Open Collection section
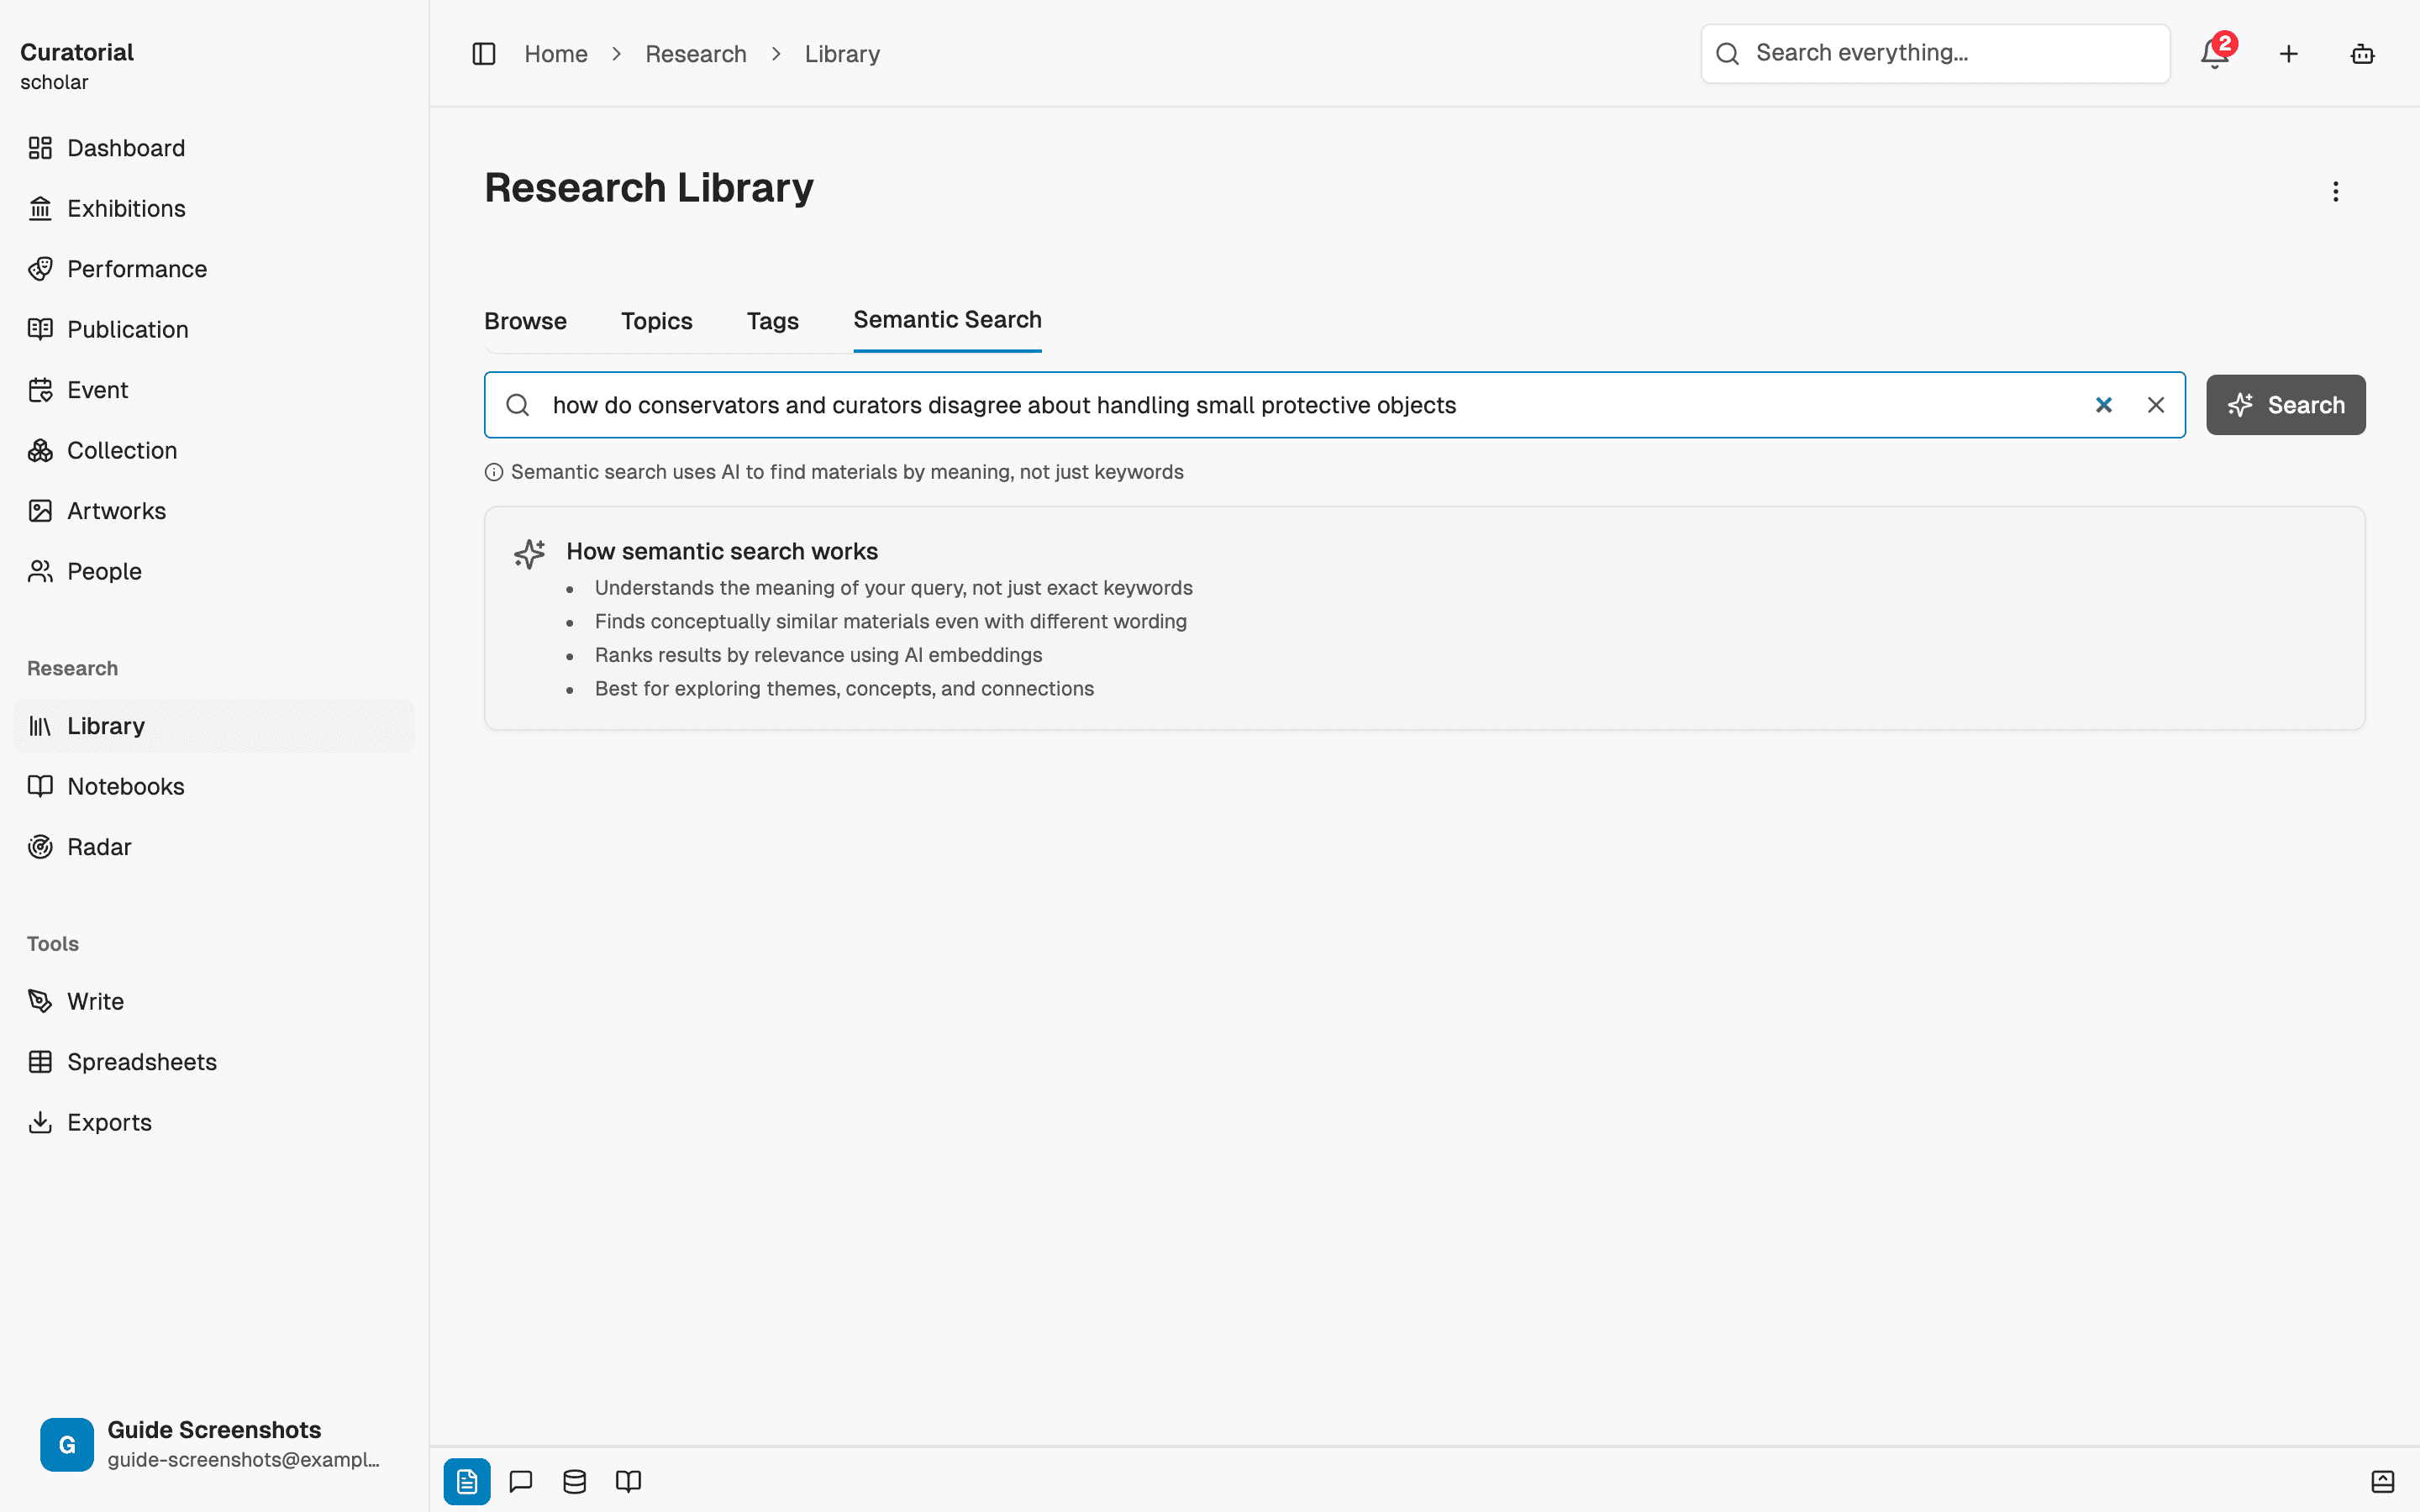This screenshot has width=2420, height=1512. [214, 450]
